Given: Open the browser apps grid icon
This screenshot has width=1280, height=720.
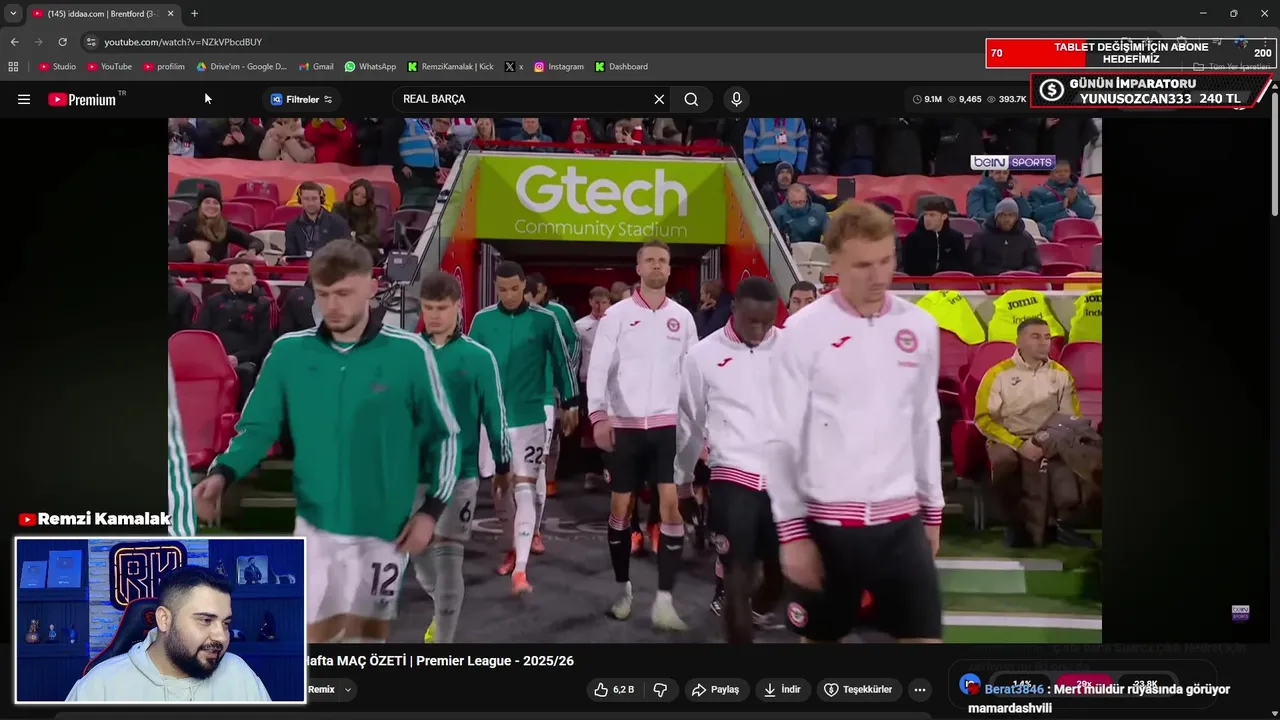Looking at the screenshot, I should click(x=13, y=67).
